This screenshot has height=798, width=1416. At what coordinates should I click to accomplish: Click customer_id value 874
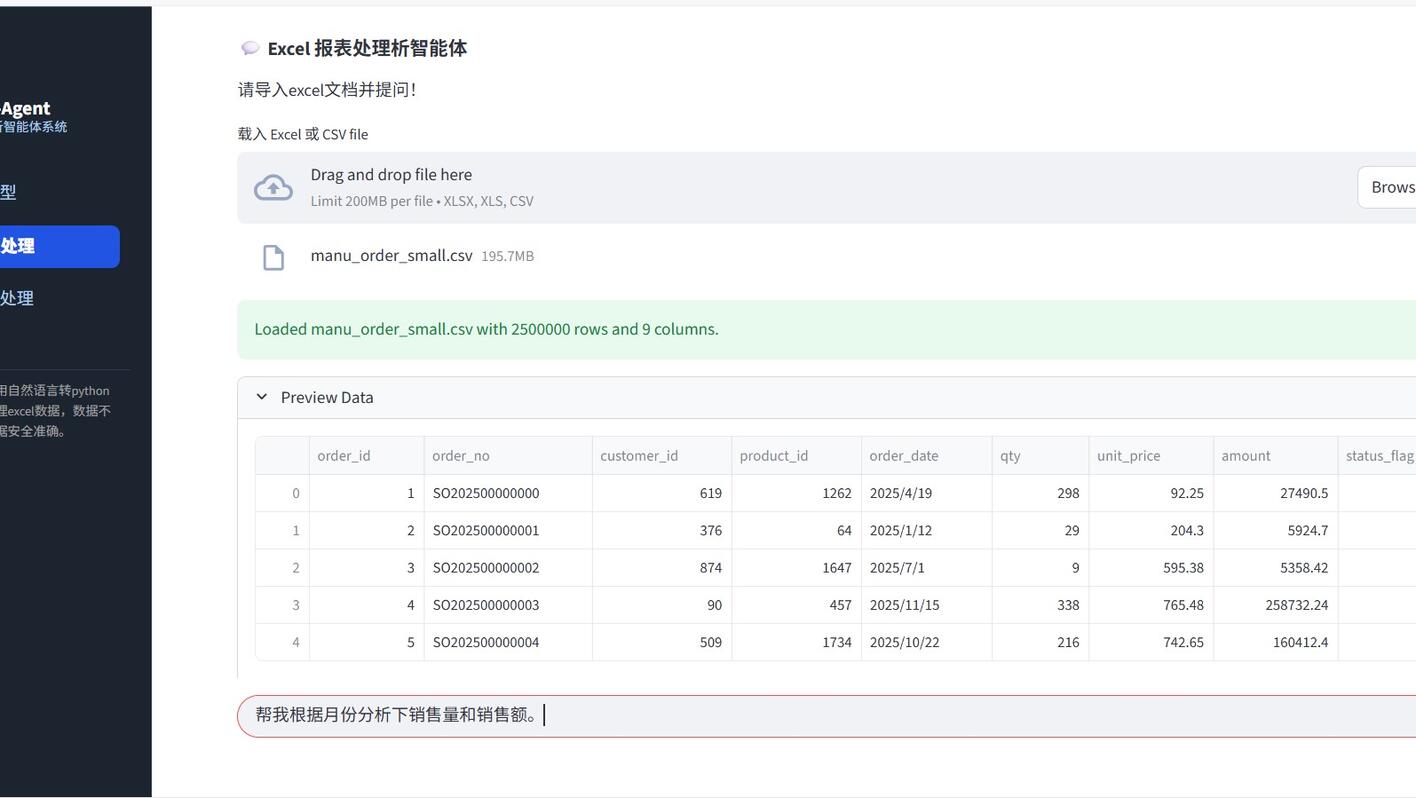[662, 568]
